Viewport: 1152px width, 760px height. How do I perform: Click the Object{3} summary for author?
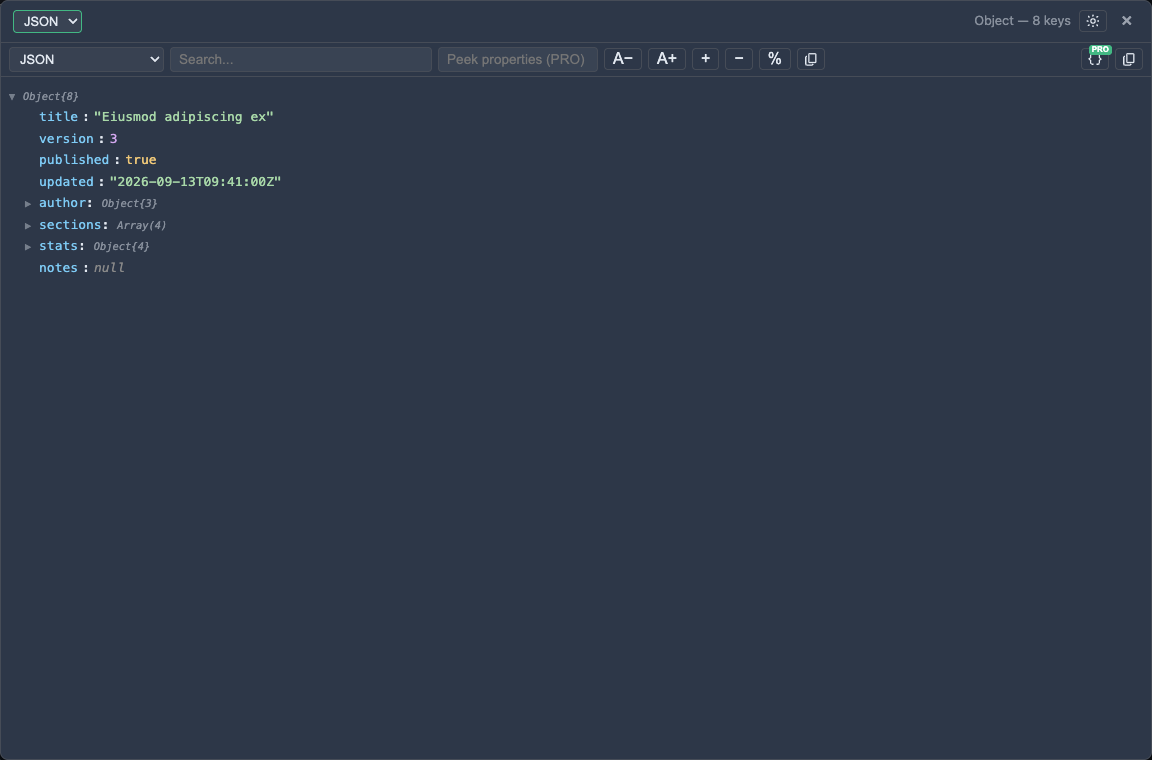pos(129,204)
